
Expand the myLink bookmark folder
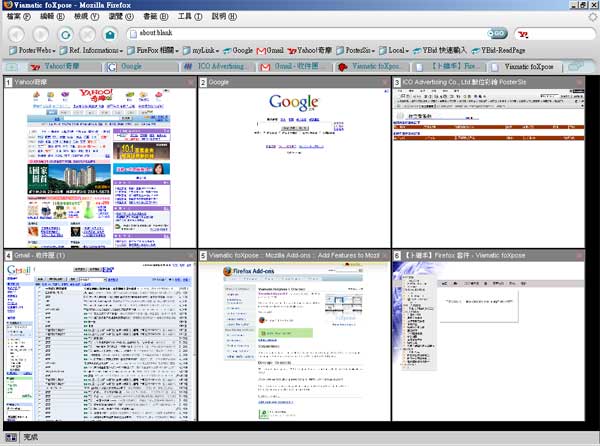click(x=201, y=50)
